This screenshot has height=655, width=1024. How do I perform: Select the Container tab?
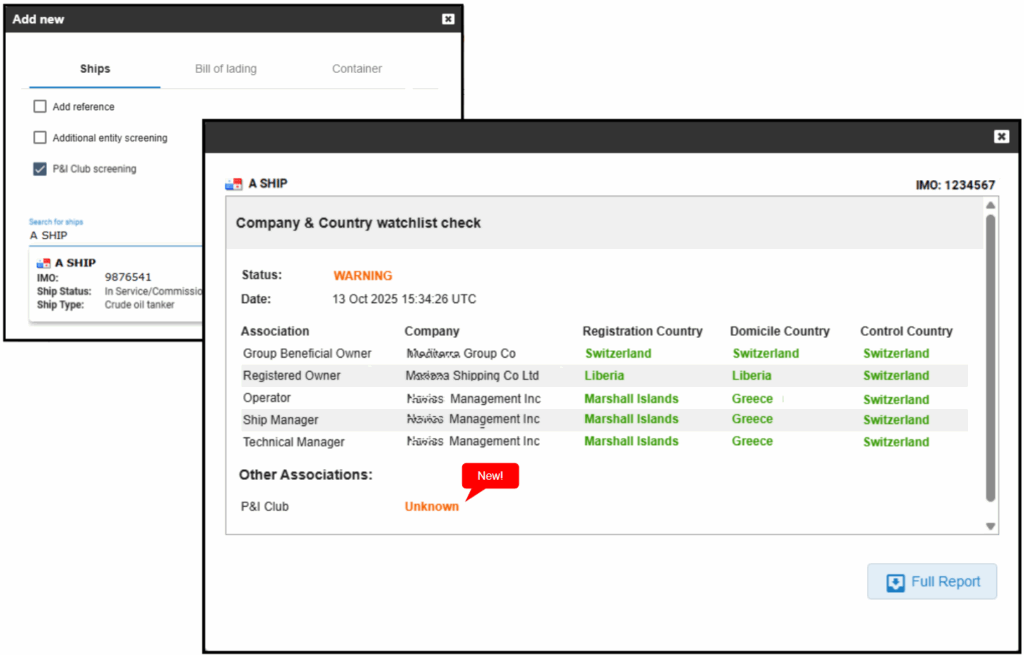357,69
